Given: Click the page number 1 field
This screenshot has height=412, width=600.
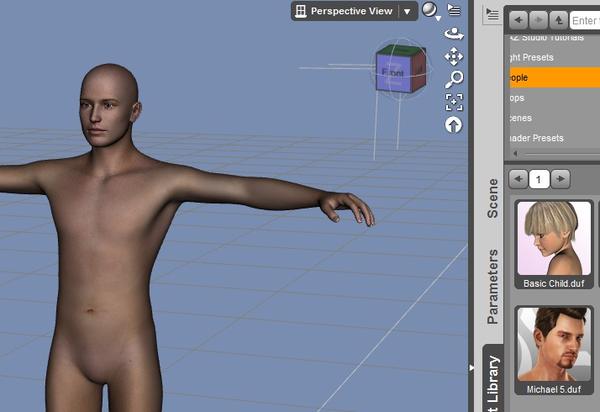Looking at the screenshot, I should pyautogui.click(x=539, y=179).
